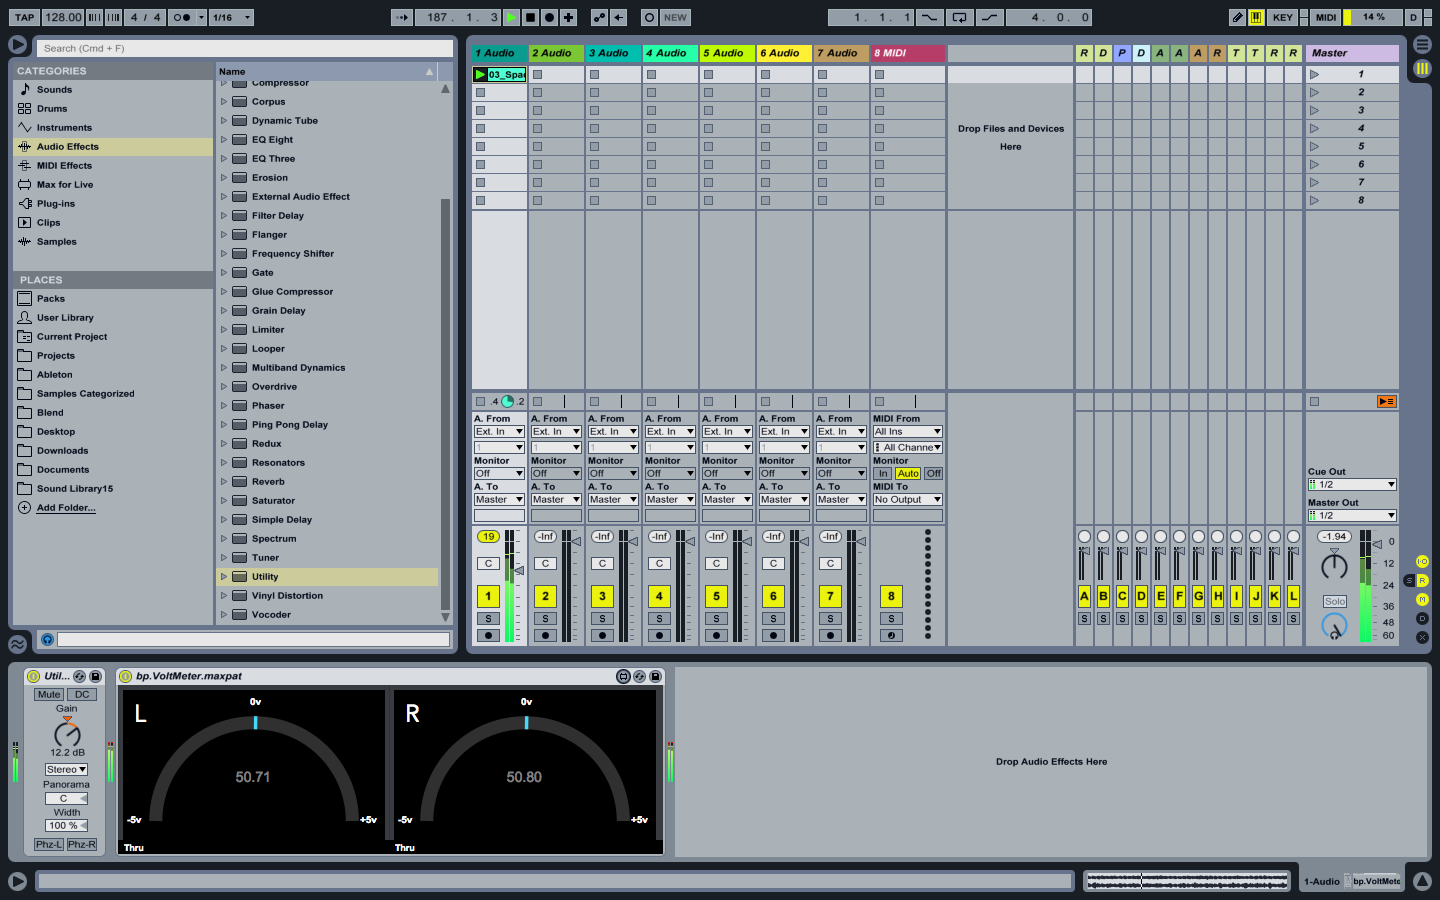The width and height of the screenshot is (1440, 900).
Task: Enable Draw Mode pencil icon
Action: (1237, 17)
